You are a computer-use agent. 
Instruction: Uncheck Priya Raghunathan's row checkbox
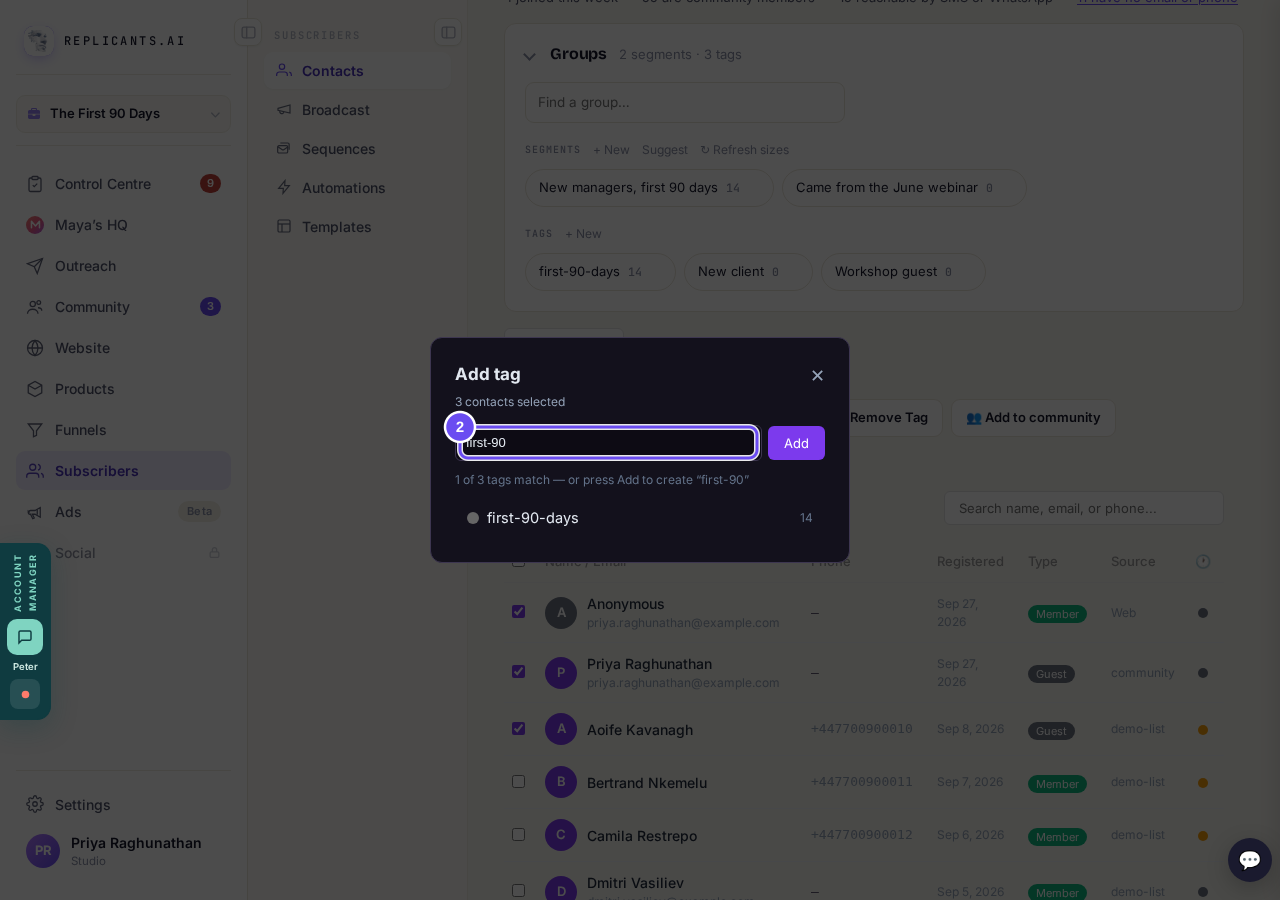tap(518, 672)
